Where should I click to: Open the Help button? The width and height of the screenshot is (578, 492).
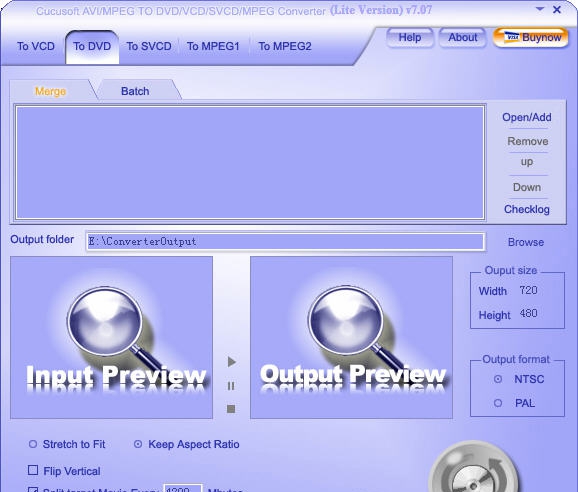[410, 38]
